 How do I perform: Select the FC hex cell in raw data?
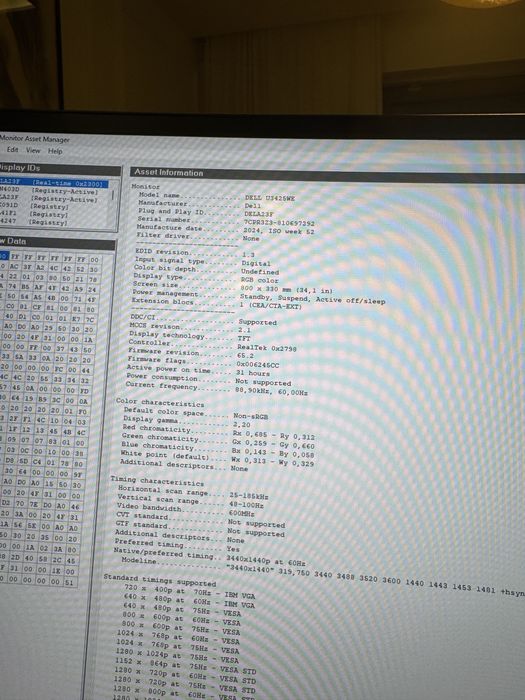pyautogui.click(x=58, y=370)
